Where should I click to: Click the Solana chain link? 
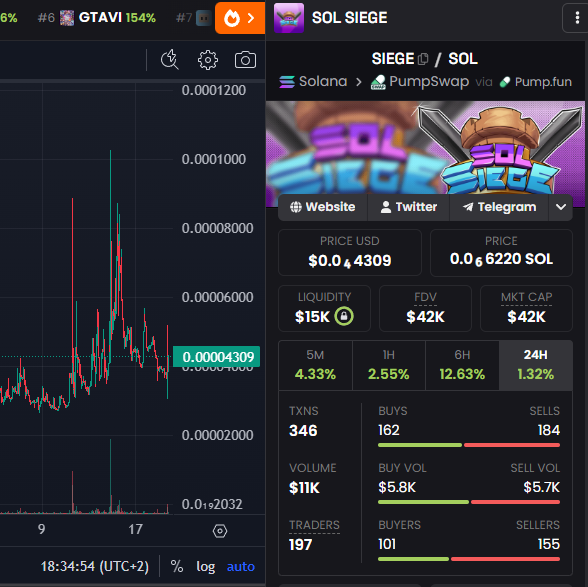[x=314, y=81]
